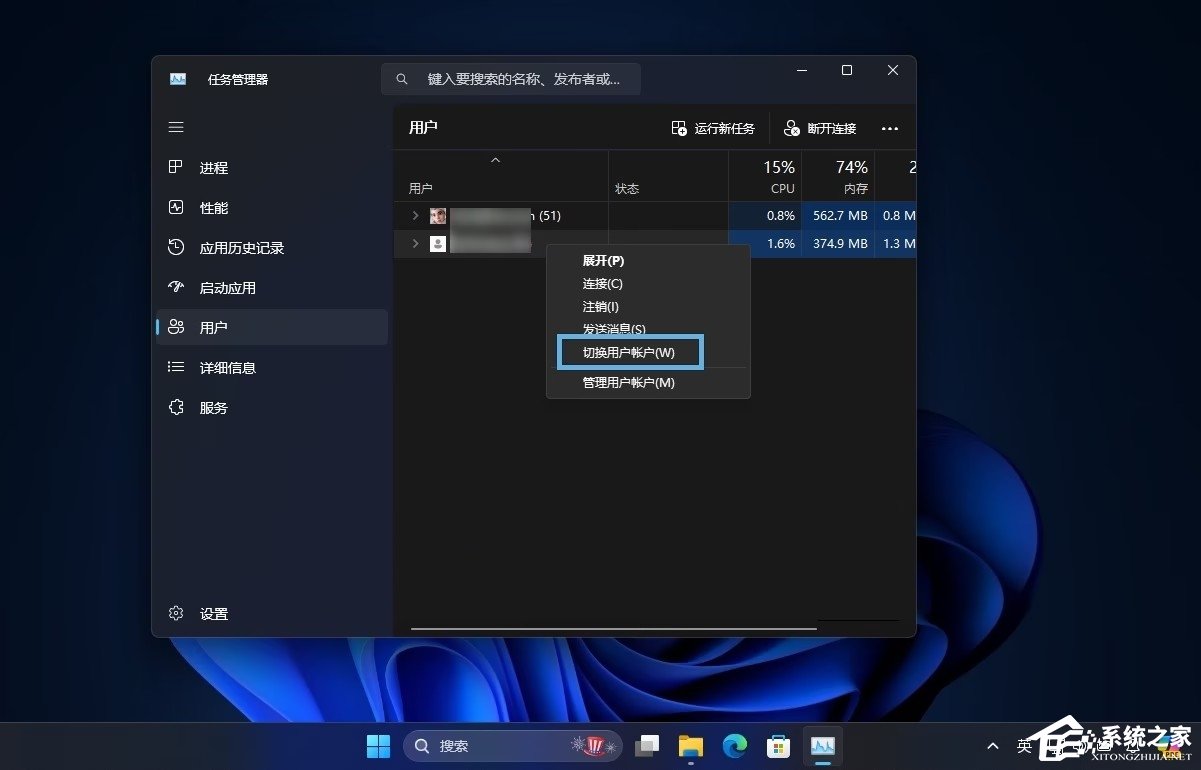Screen dimensions: 1201x770
Task: Expand the second user row chevron
Action: coord(416,244)
